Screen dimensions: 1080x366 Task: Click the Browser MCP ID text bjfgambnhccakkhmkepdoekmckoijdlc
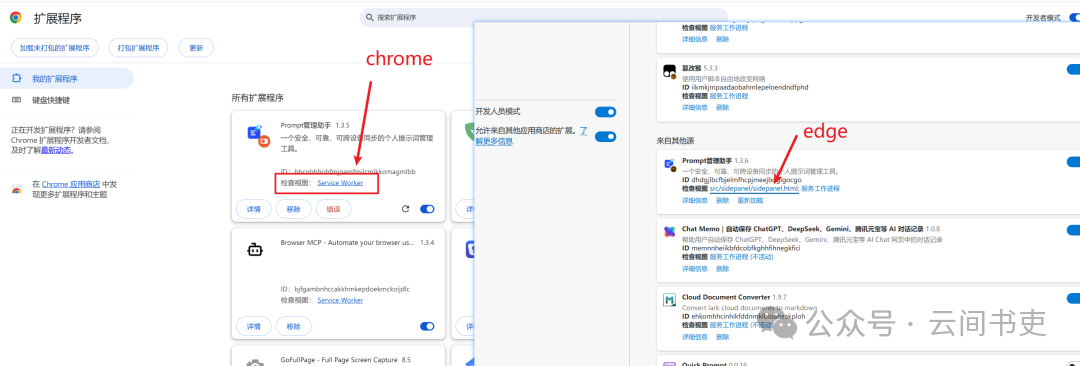pyautogui.click(x=352, y=289)
